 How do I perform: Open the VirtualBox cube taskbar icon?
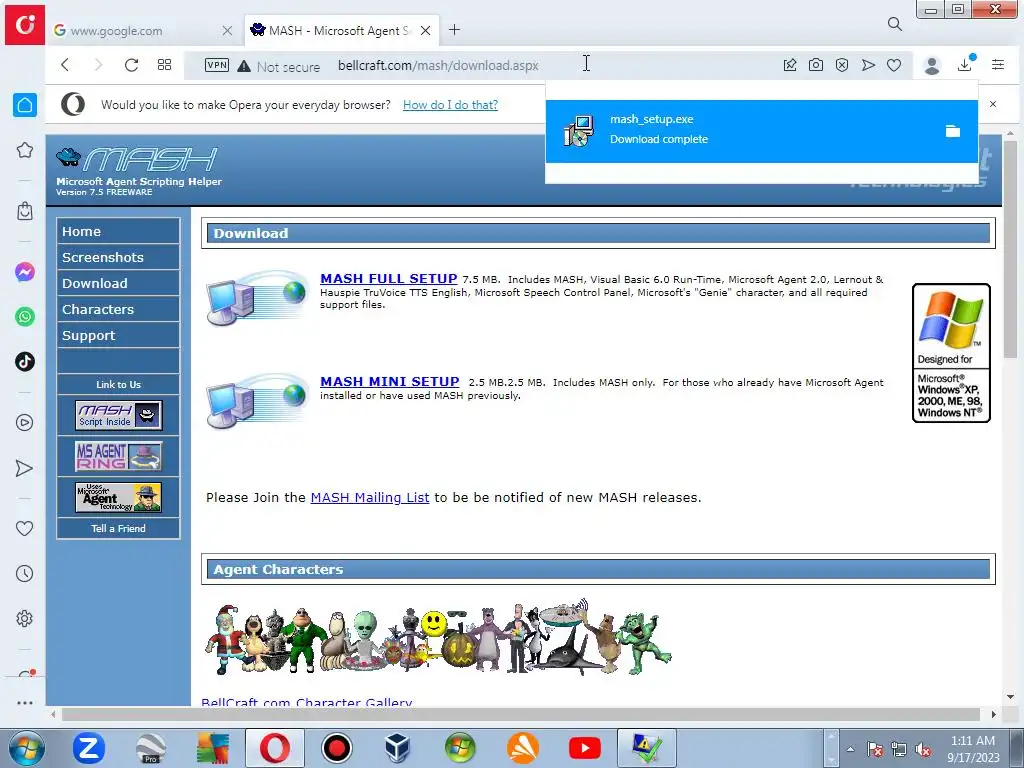(398, 748)
